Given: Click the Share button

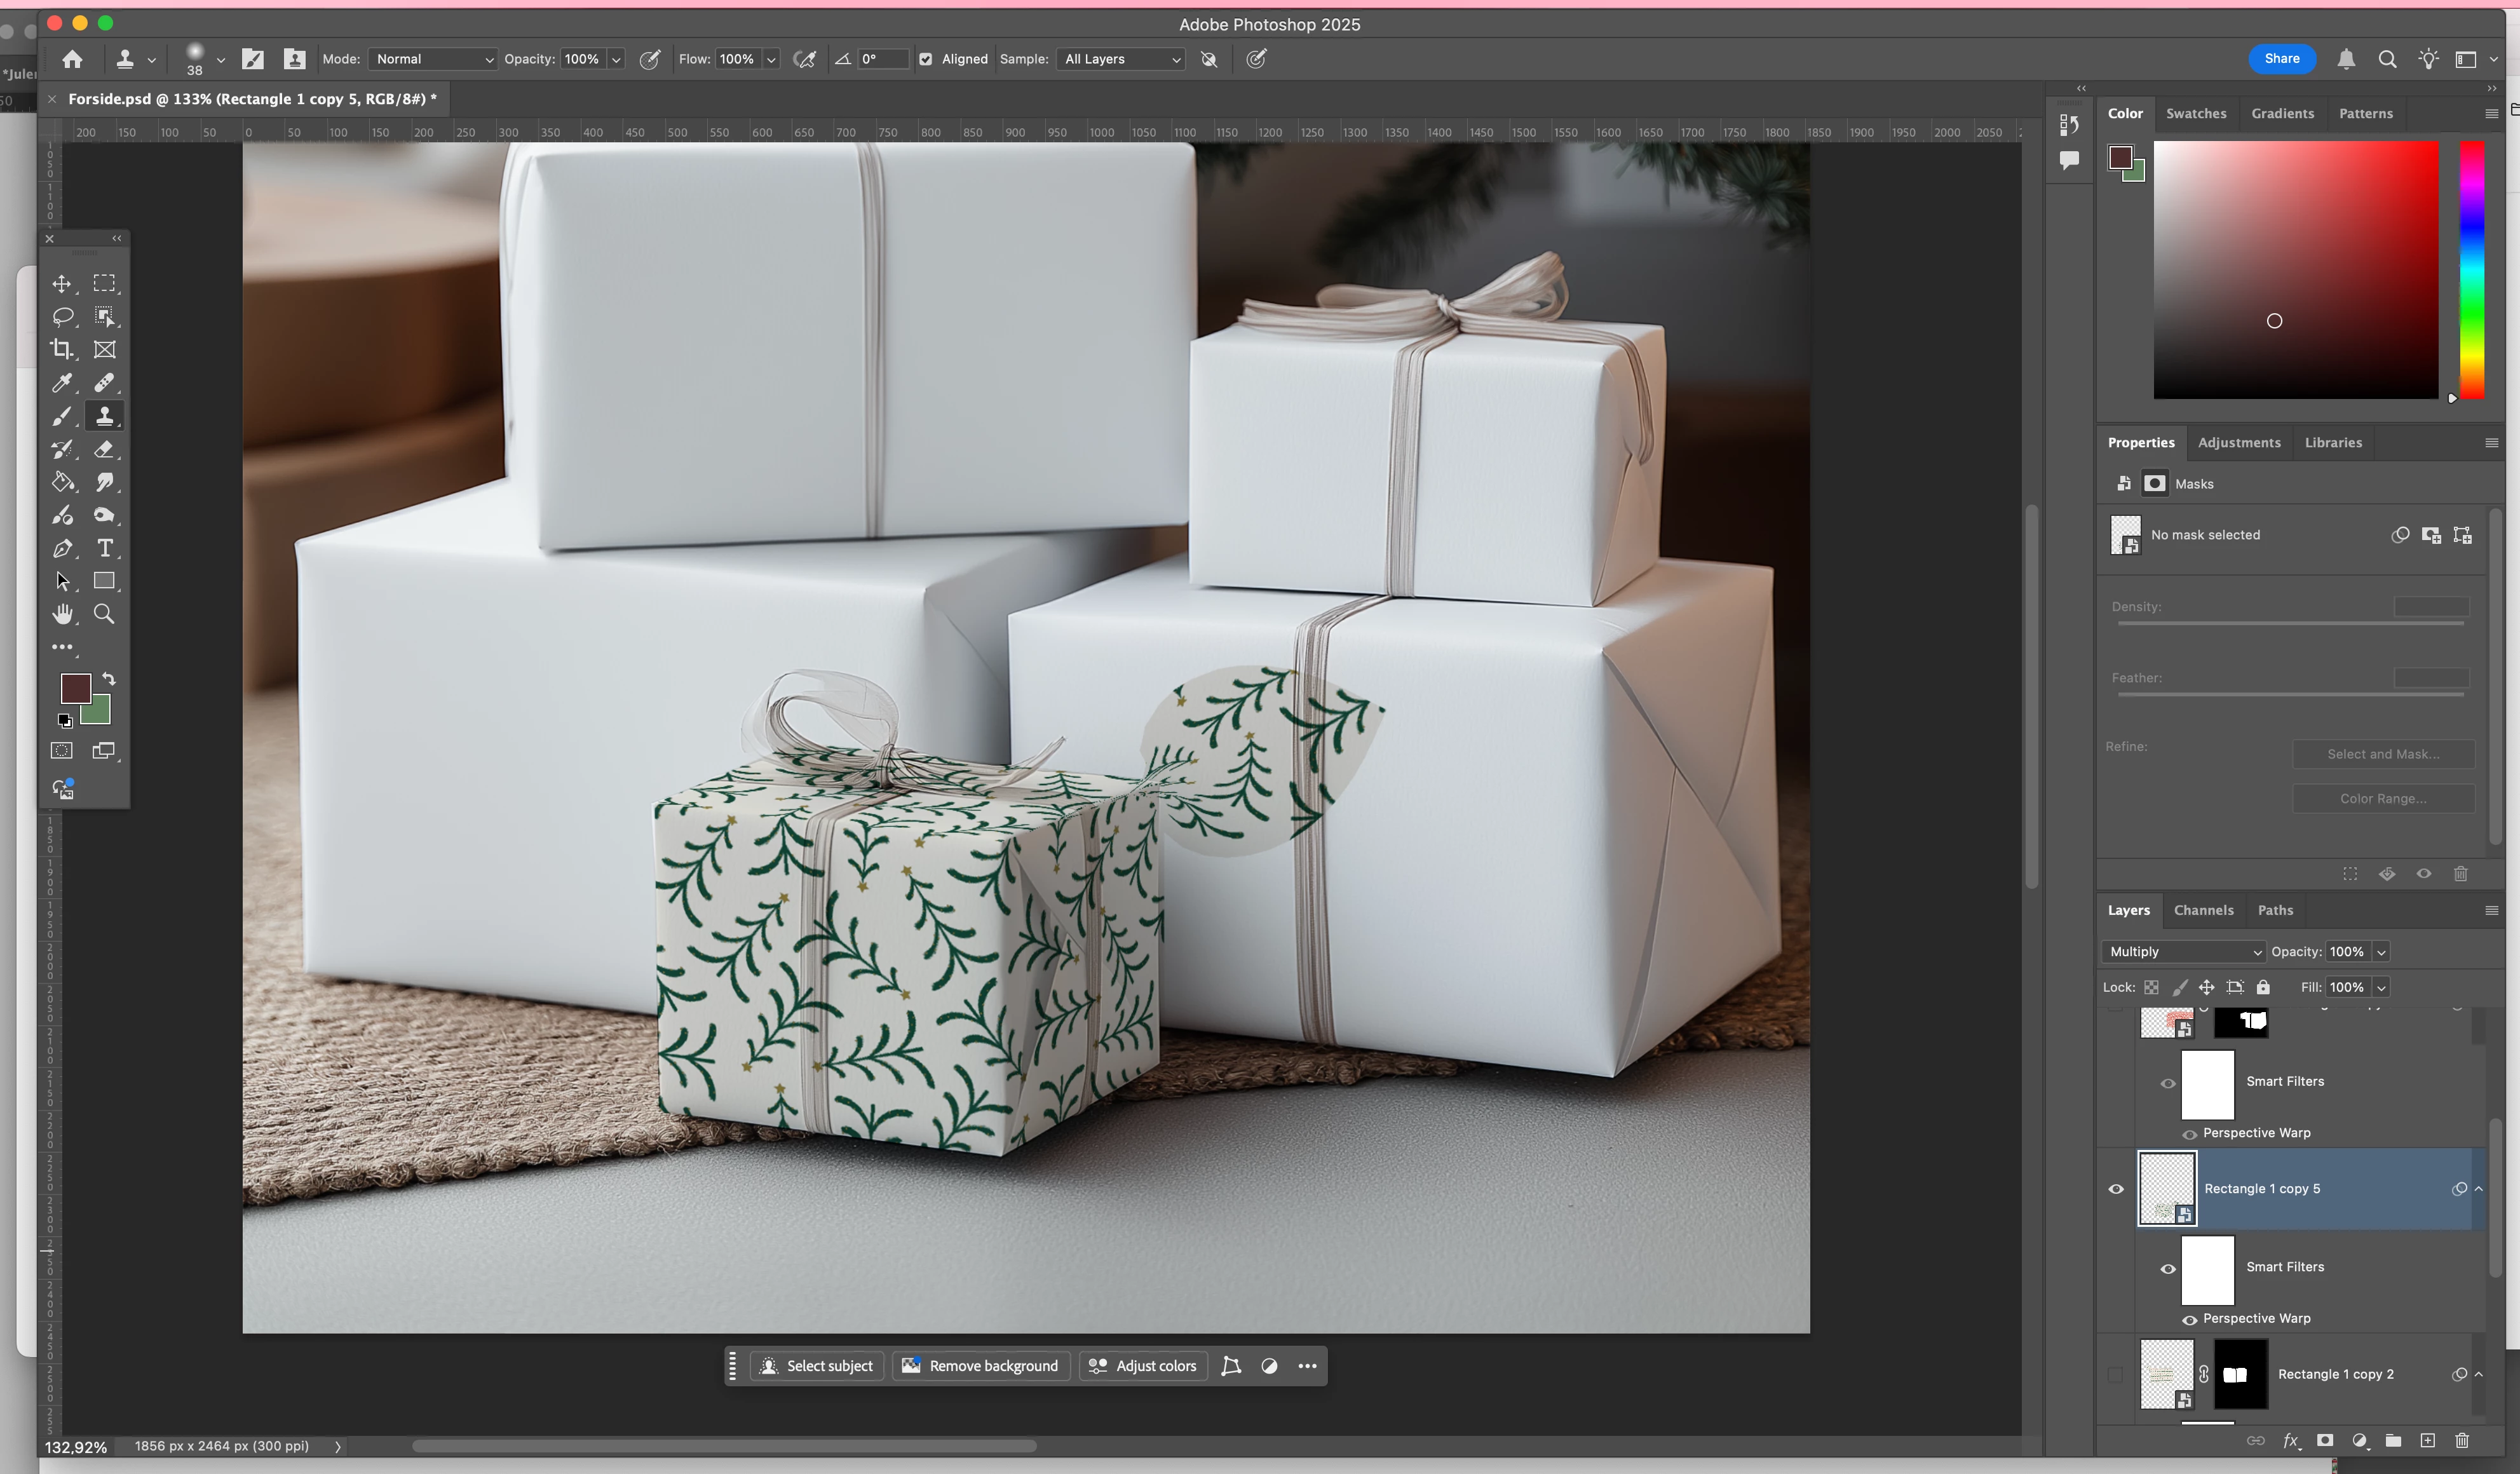Looking at the screenshot, I should pyautogui.click(x=2281, y=59).
